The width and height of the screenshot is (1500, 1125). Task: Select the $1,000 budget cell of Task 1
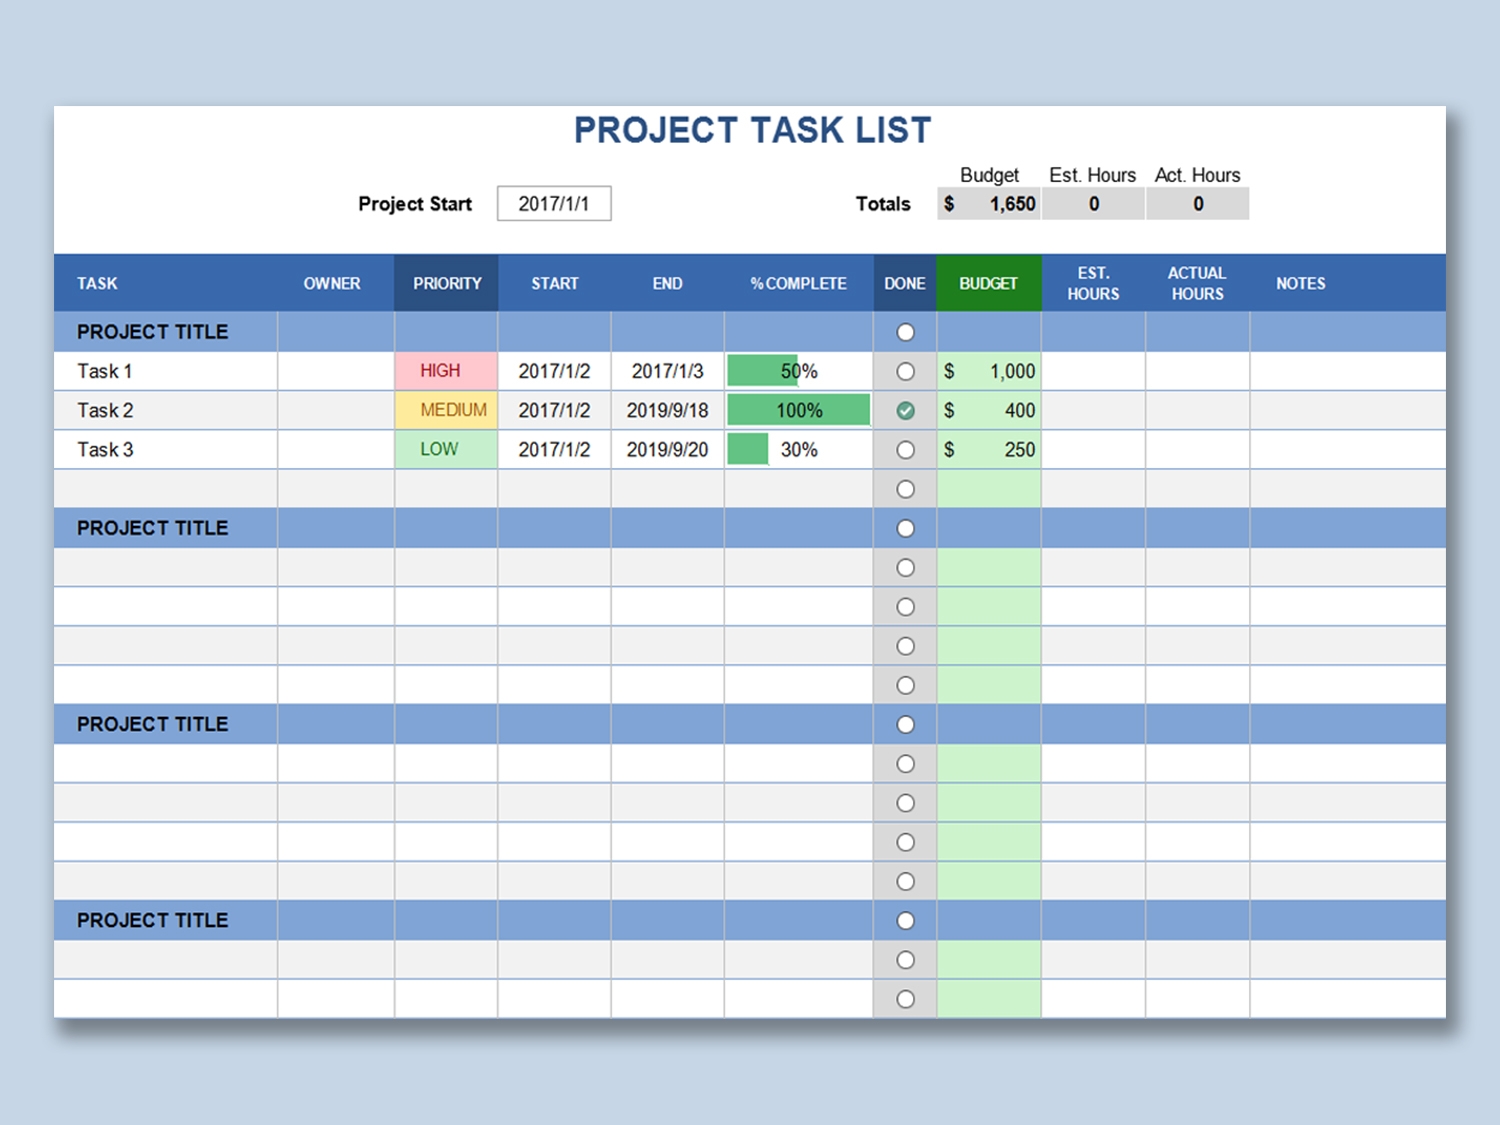[x=988, y=371]
